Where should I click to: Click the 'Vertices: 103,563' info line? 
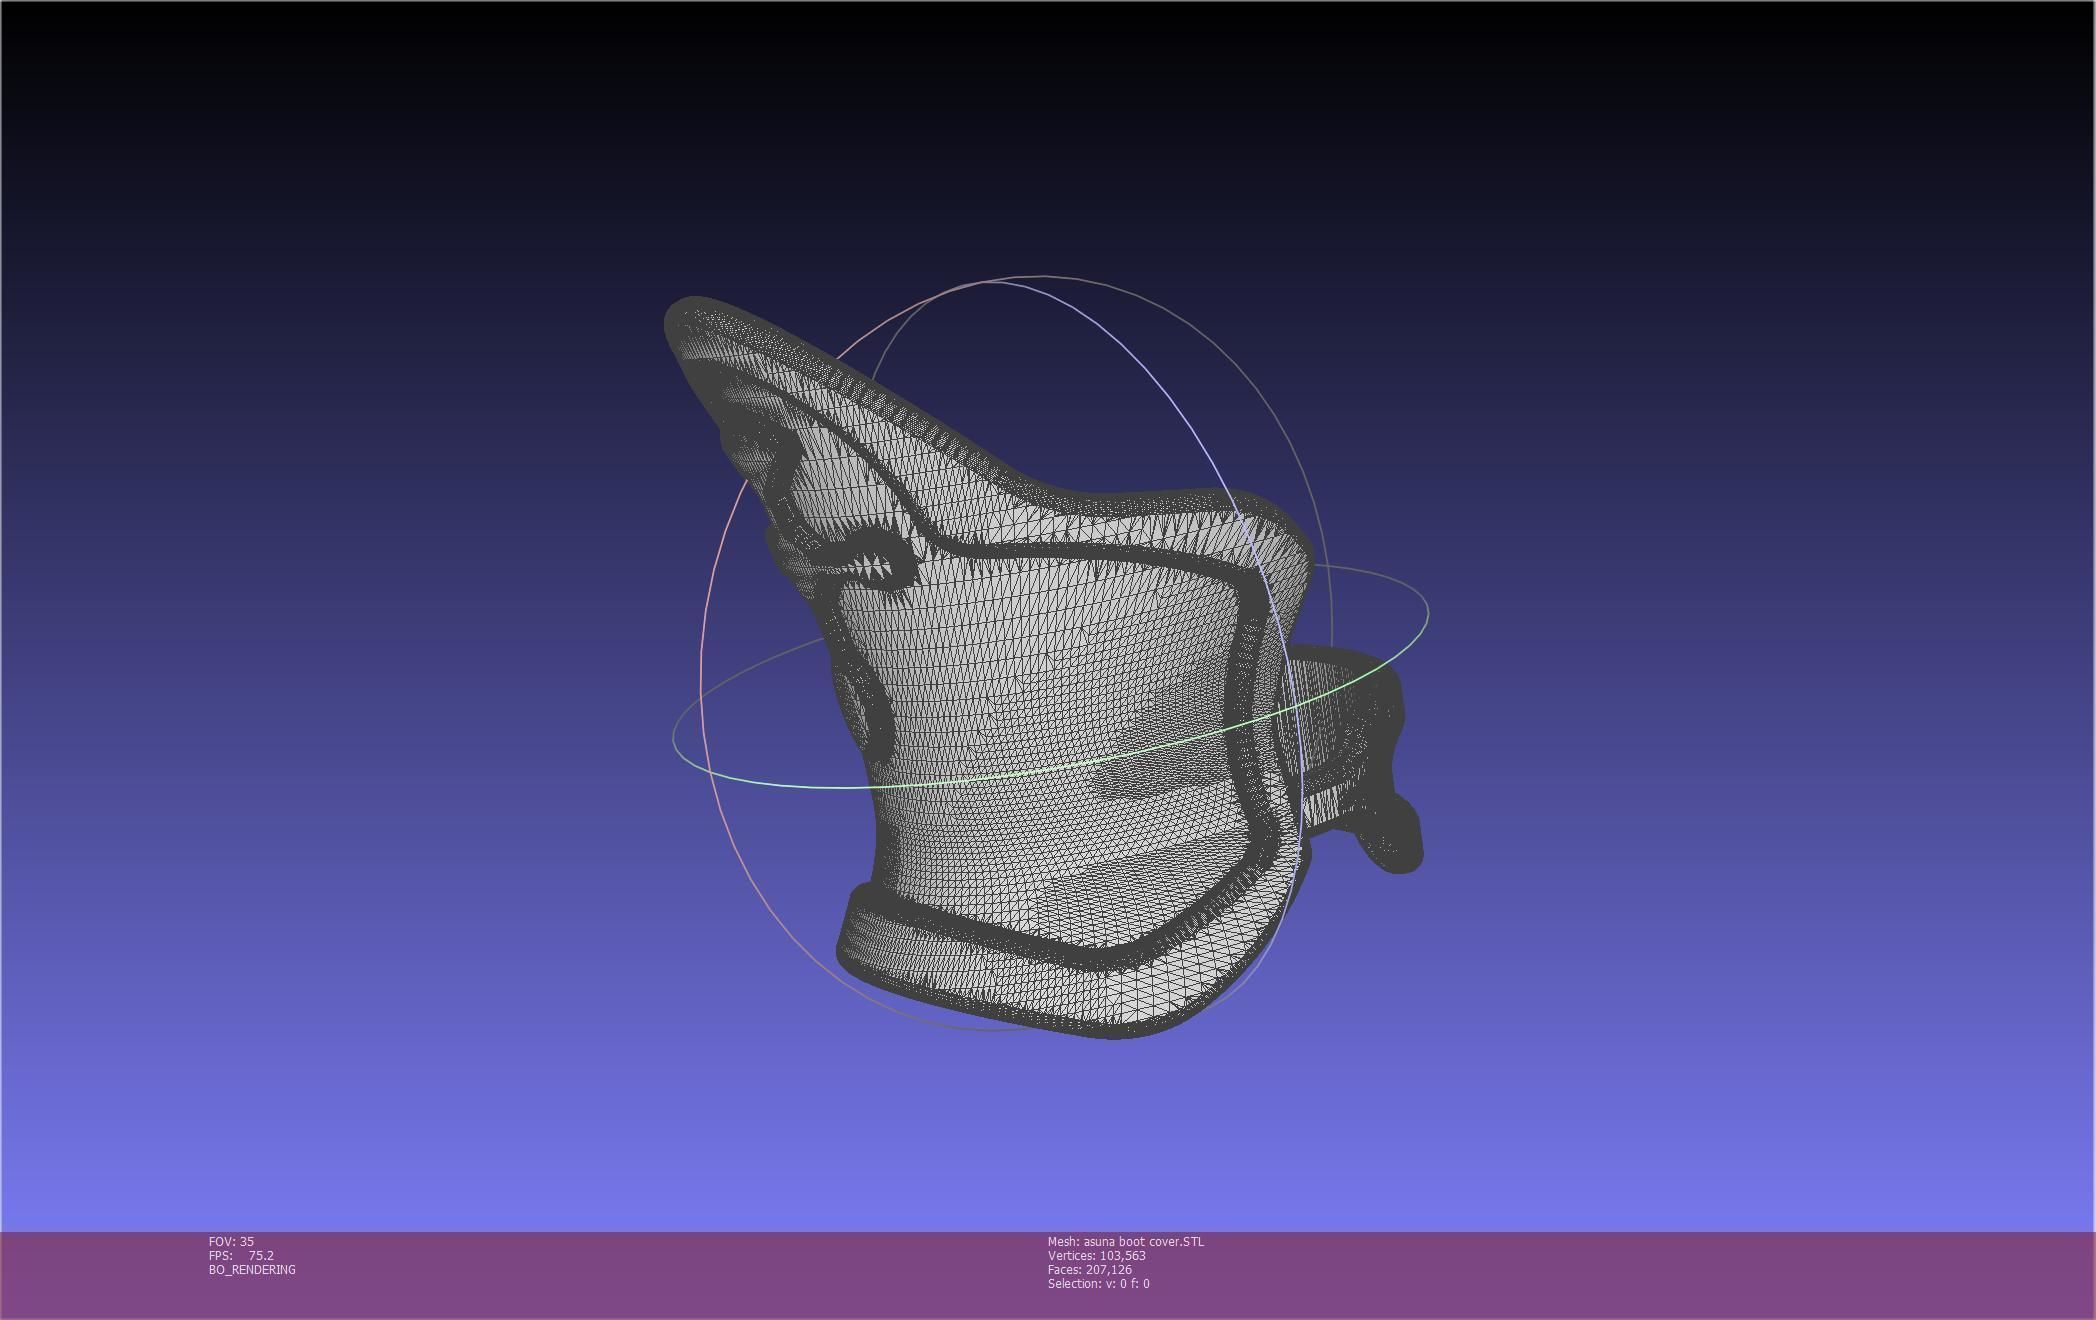1097,1255
